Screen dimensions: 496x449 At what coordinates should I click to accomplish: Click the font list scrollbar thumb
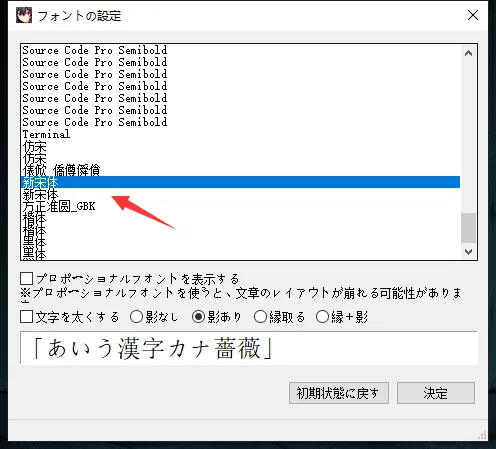pos(468,228)
